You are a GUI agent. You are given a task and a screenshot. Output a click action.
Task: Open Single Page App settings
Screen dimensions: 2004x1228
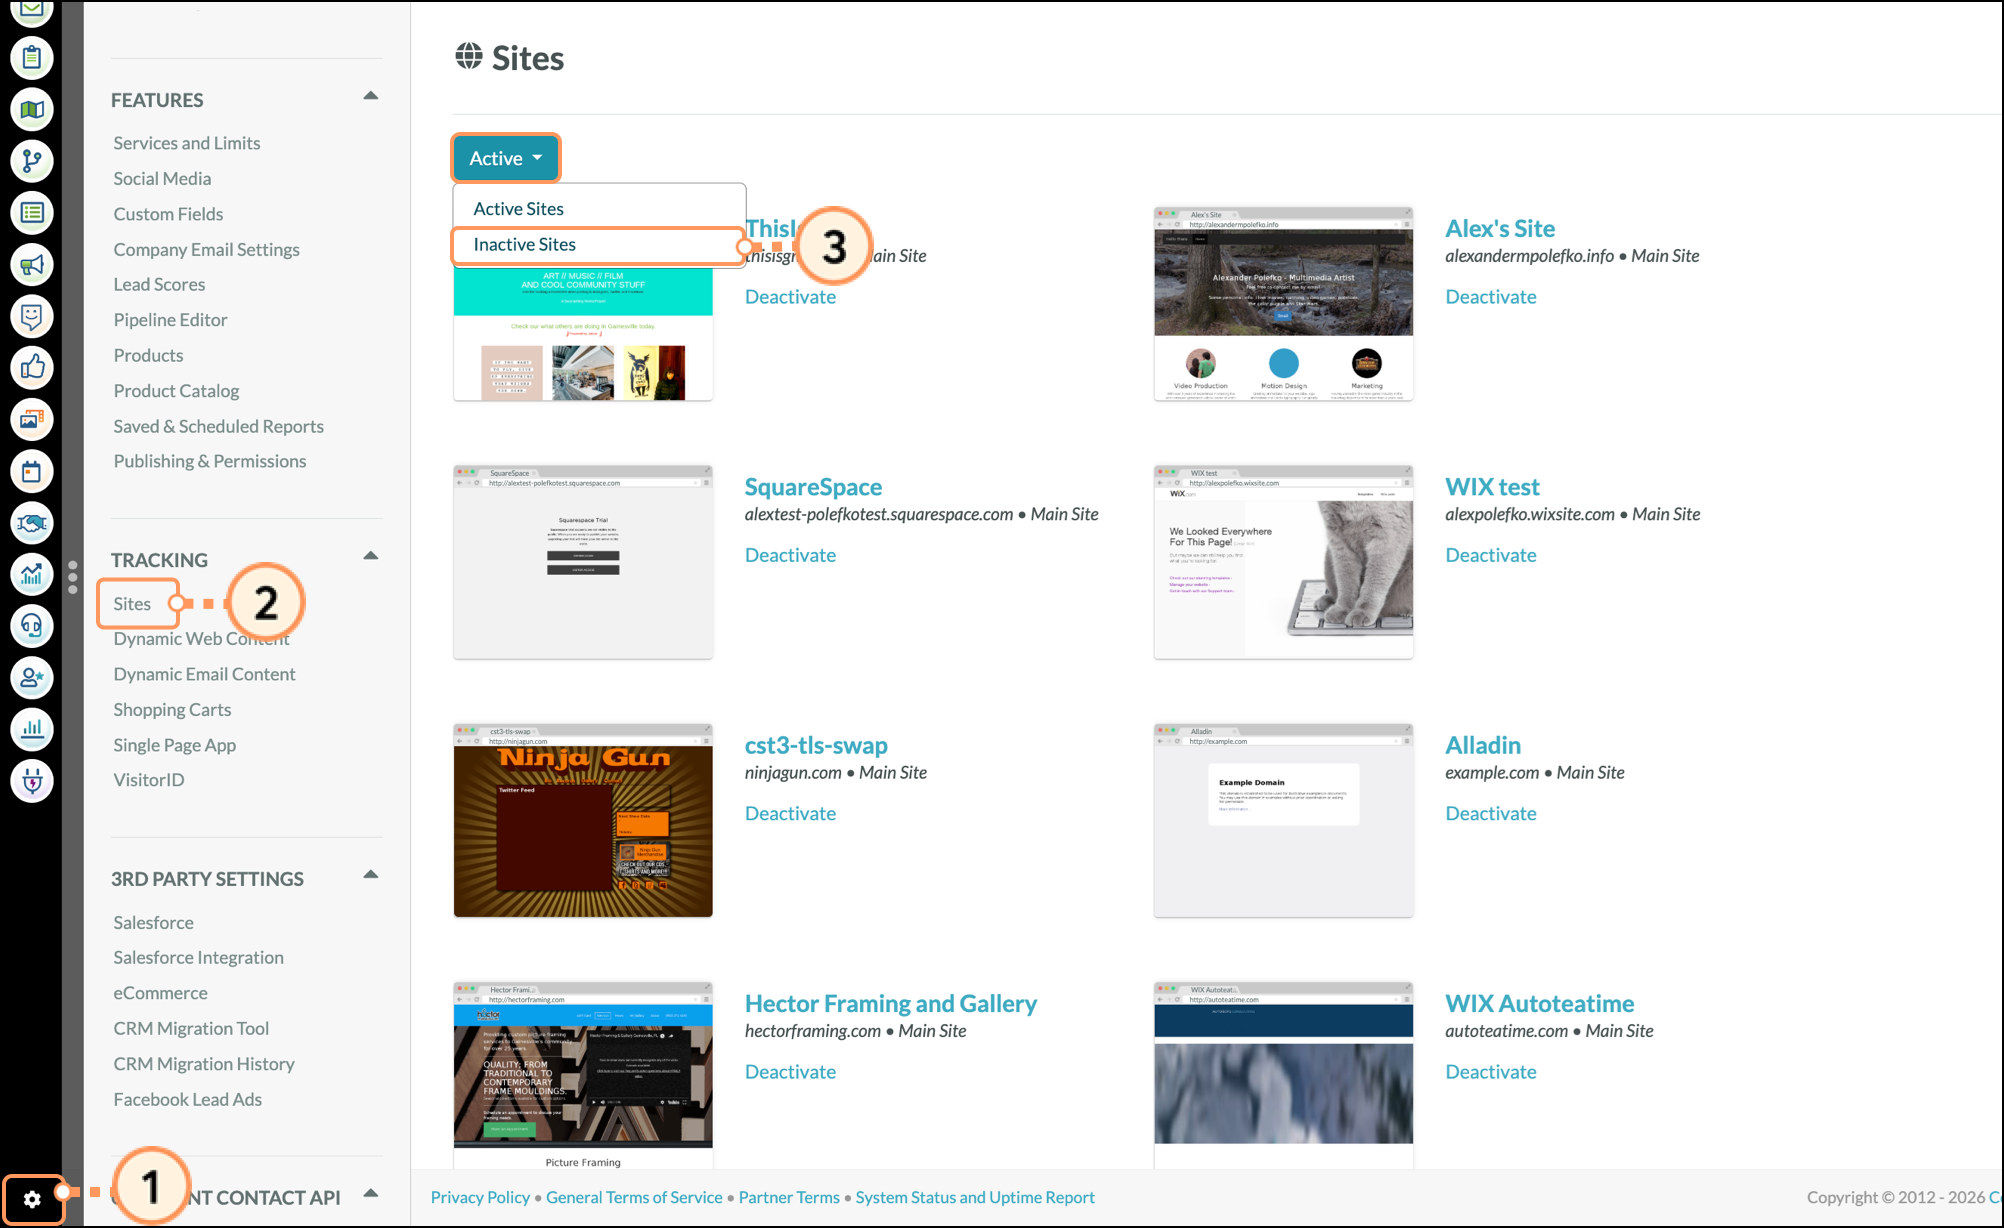(175, 746)
